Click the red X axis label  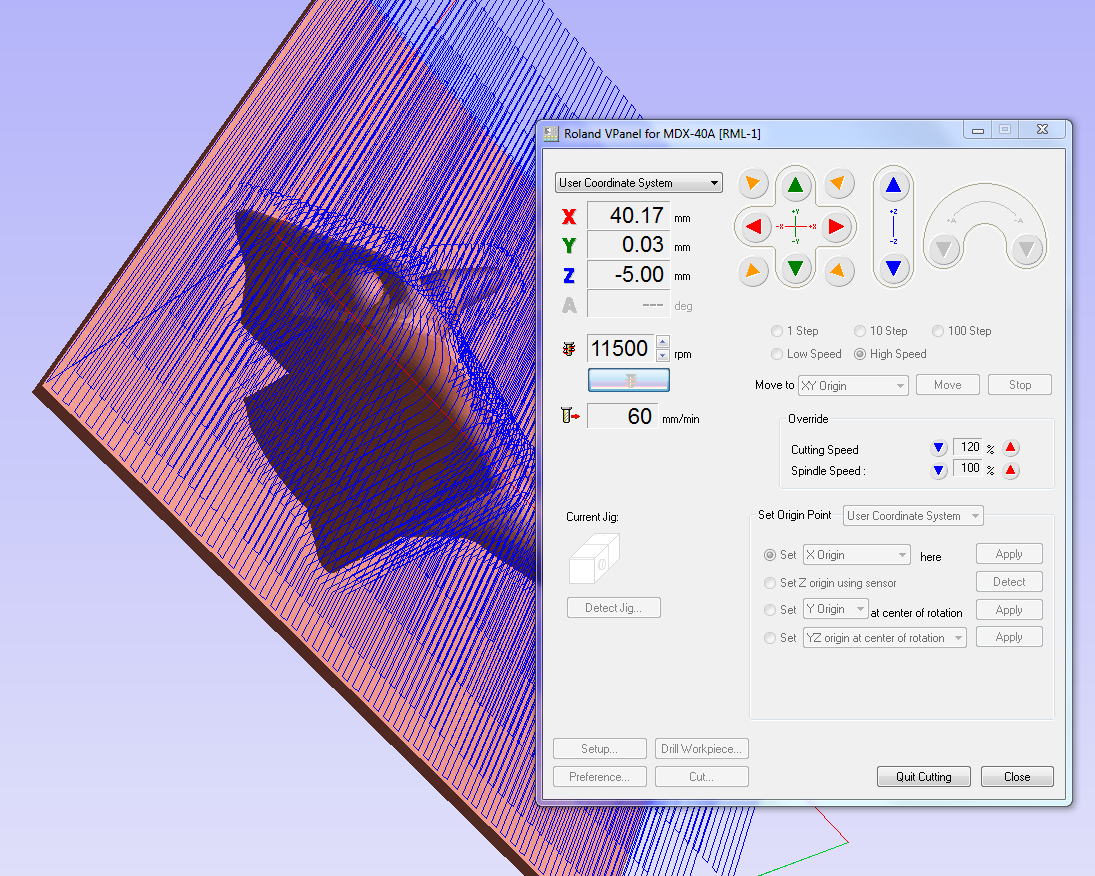click(x=569, y=217)
